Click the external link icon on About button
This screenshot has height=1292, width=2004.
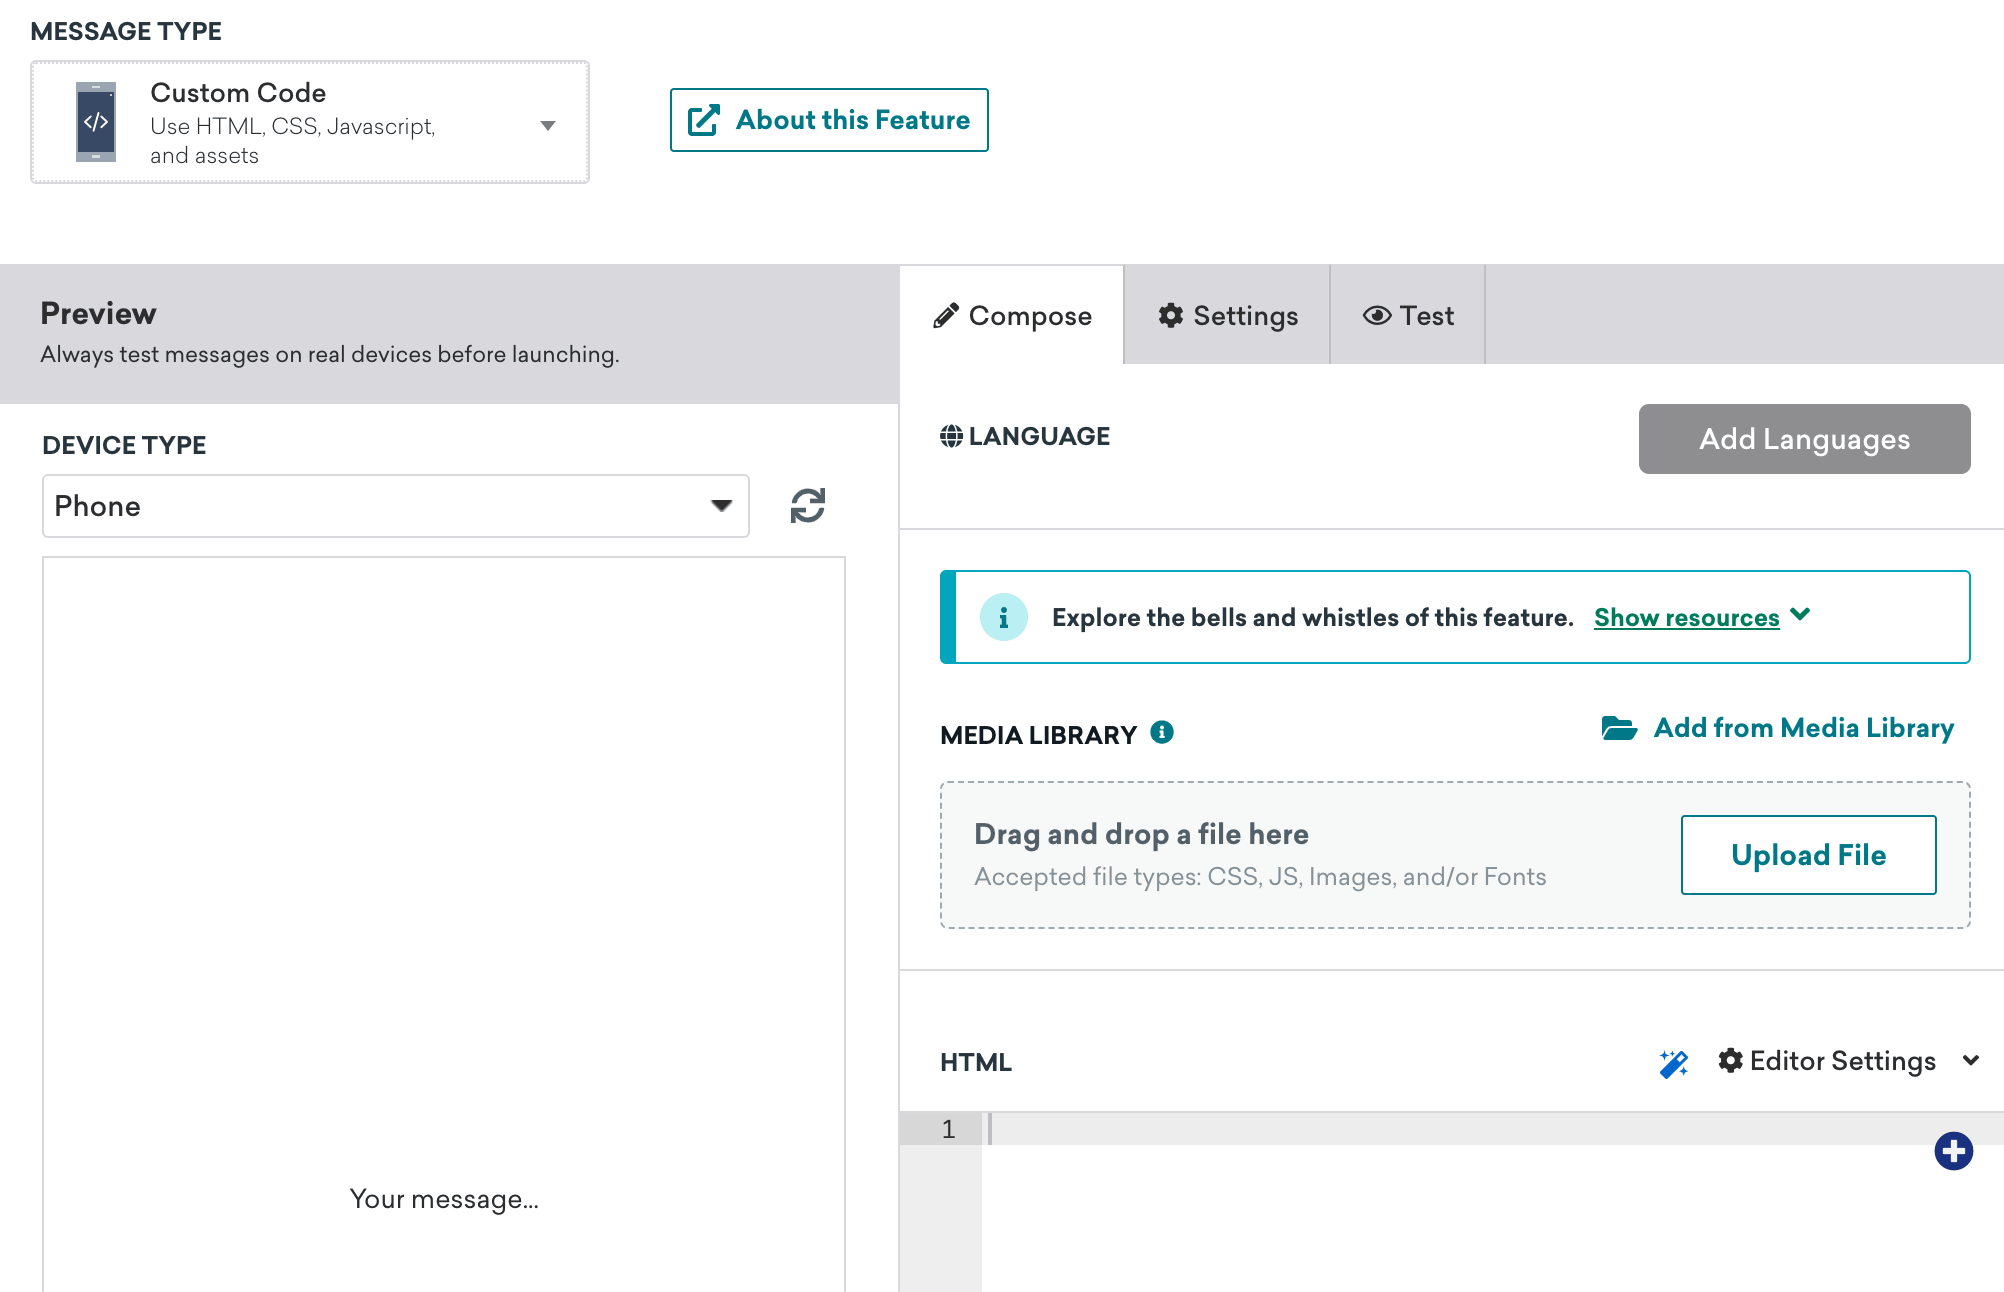coord(704,120)
